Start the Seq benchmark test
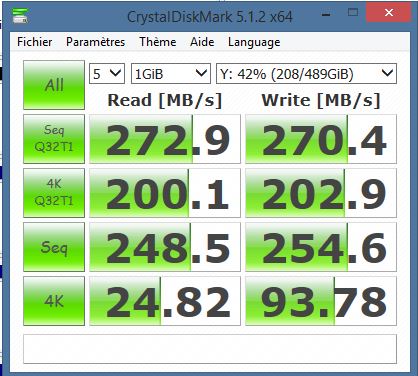418x376 pixels. coord(54,247)
